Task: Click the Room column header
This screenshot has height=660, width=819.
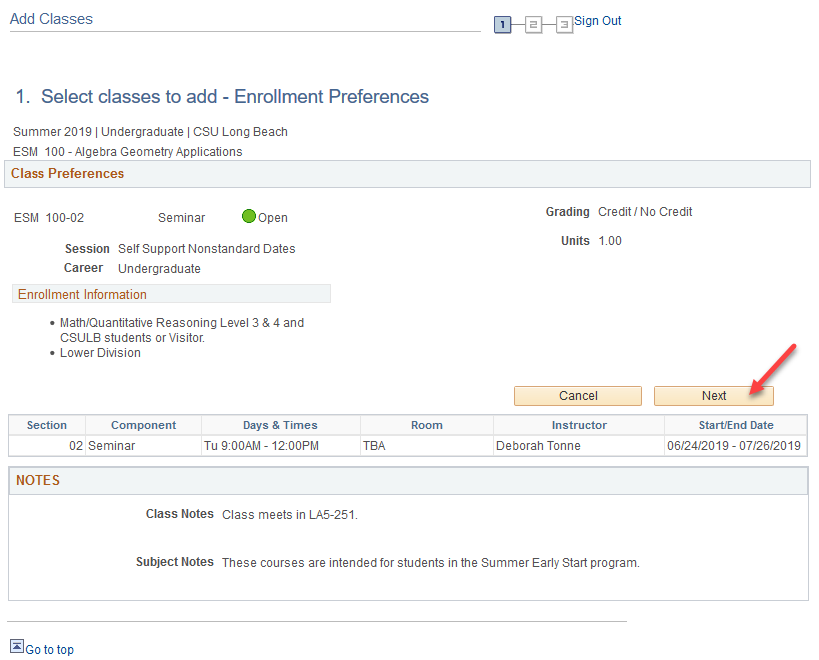Action: point(427,425)
